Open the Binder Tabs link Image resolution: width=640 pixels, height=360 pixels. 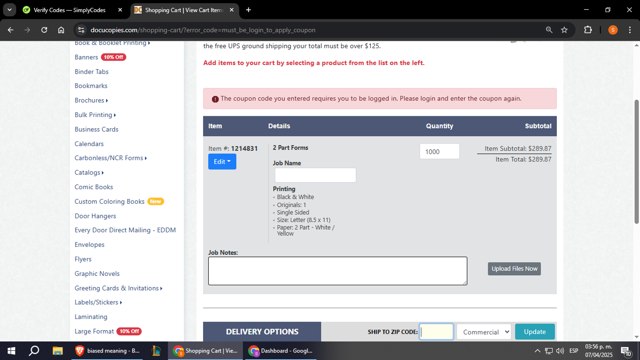pyautogui.click(x=91, y=71)
